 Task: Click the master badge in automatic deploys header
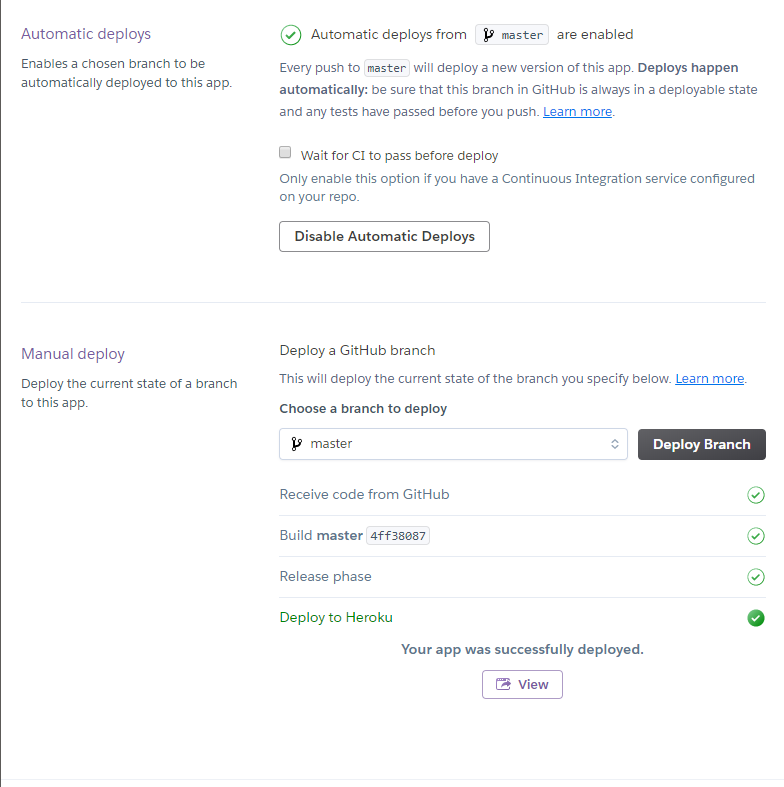(511, 35)
